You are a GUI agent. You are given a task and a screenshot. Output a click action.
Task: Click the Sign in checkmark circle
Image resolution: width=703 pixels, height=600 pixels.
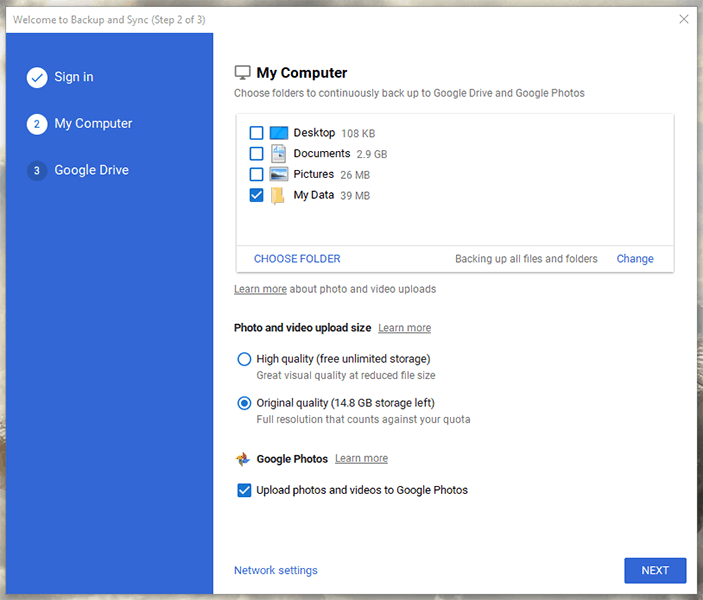coord(37,78)
